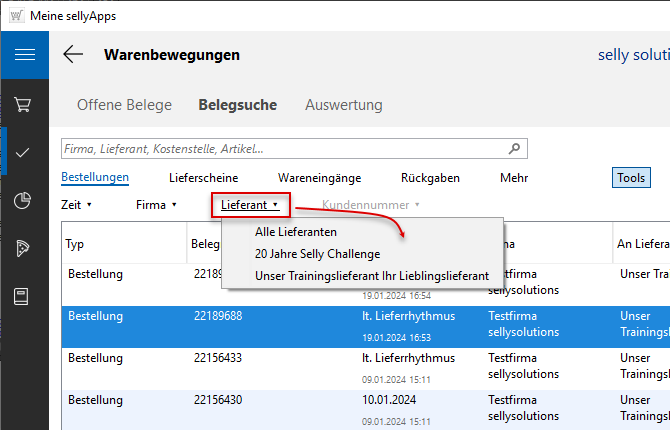670x430 pixels.
Task: Show Lieferscheine document type
Action: point(203,178)
